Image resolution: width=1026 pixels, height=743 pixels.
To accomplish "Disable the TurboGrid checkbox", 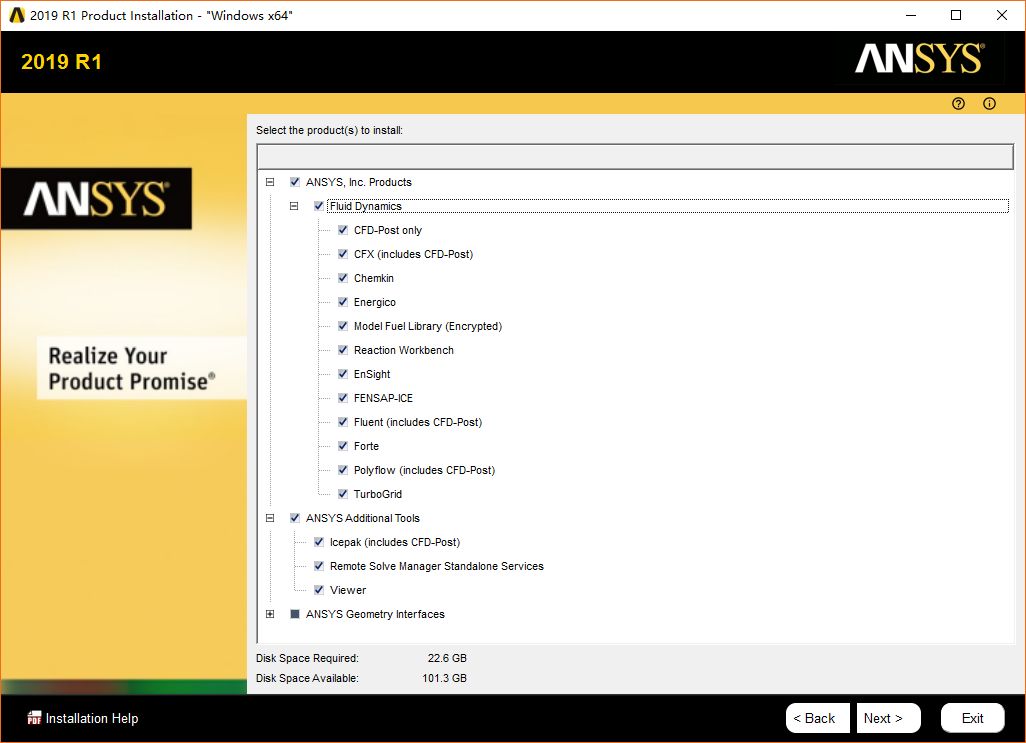I will 343,494.
